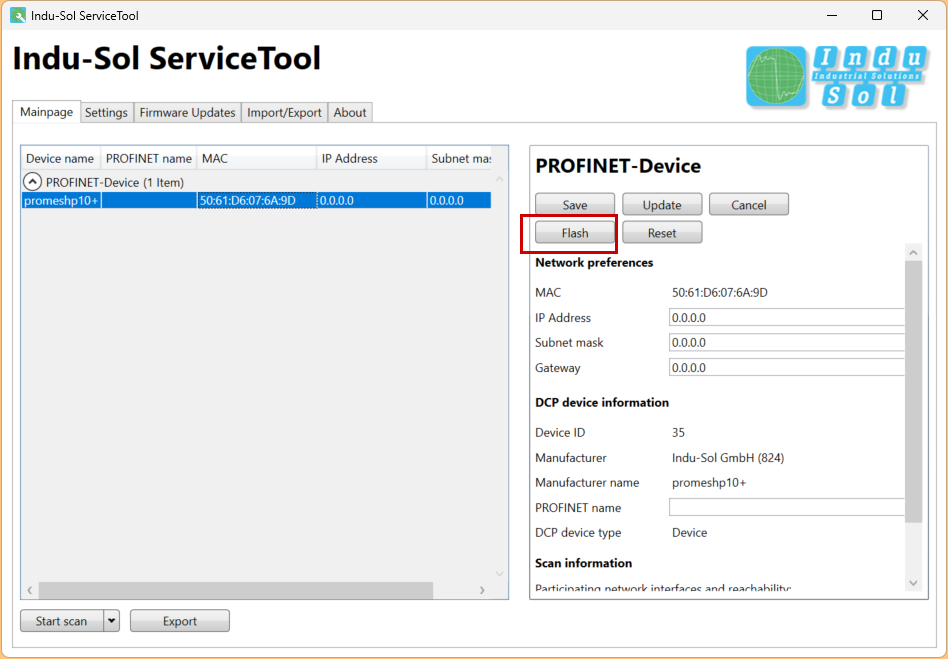This screenshot has width=948, height=659.
Task: Click the device list horizontal scrollbar thumb
Action: (236, 590)
